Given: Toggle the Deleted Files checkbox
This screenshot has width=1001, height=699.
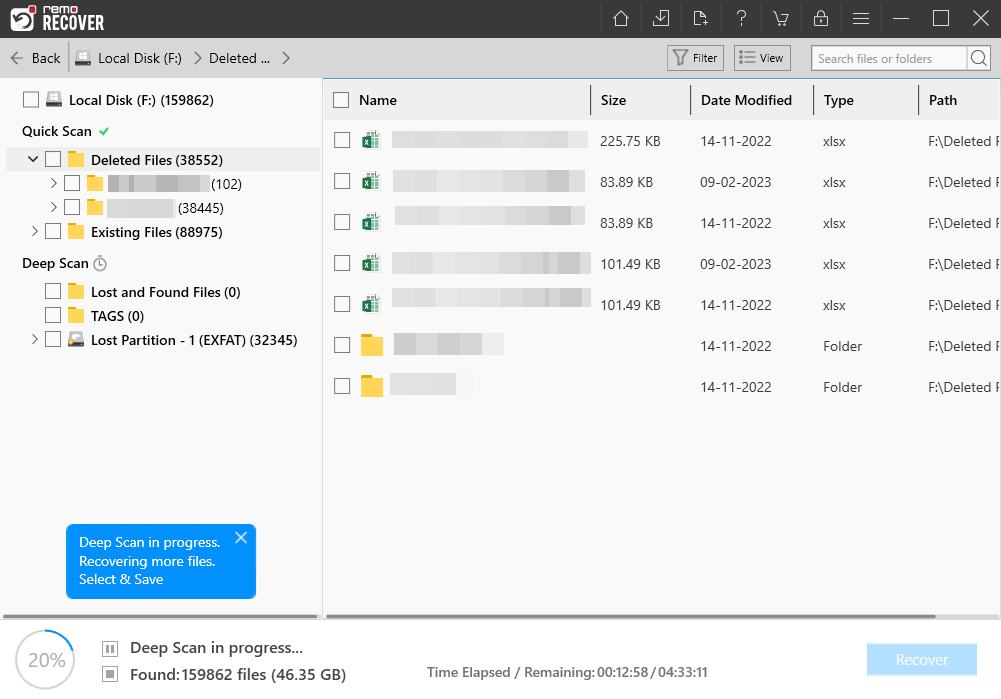Looking at the screenshot, I should click(53, 160).
